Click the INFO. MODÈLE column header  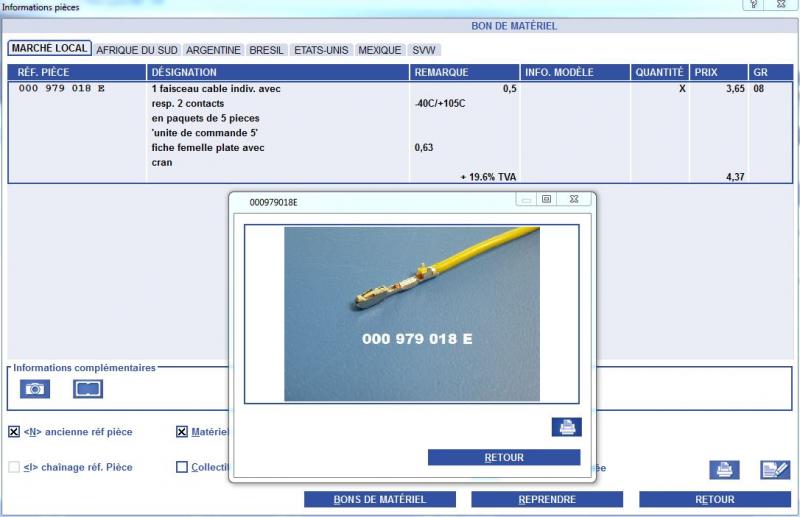pyautogui.click(x=576, y=72)
